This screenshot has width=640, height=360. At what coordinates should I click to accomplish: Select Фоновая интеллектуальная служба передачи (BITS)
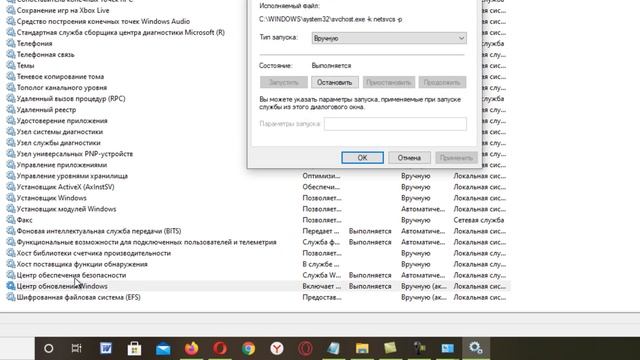pyautogui.click(x=99, y=231)
